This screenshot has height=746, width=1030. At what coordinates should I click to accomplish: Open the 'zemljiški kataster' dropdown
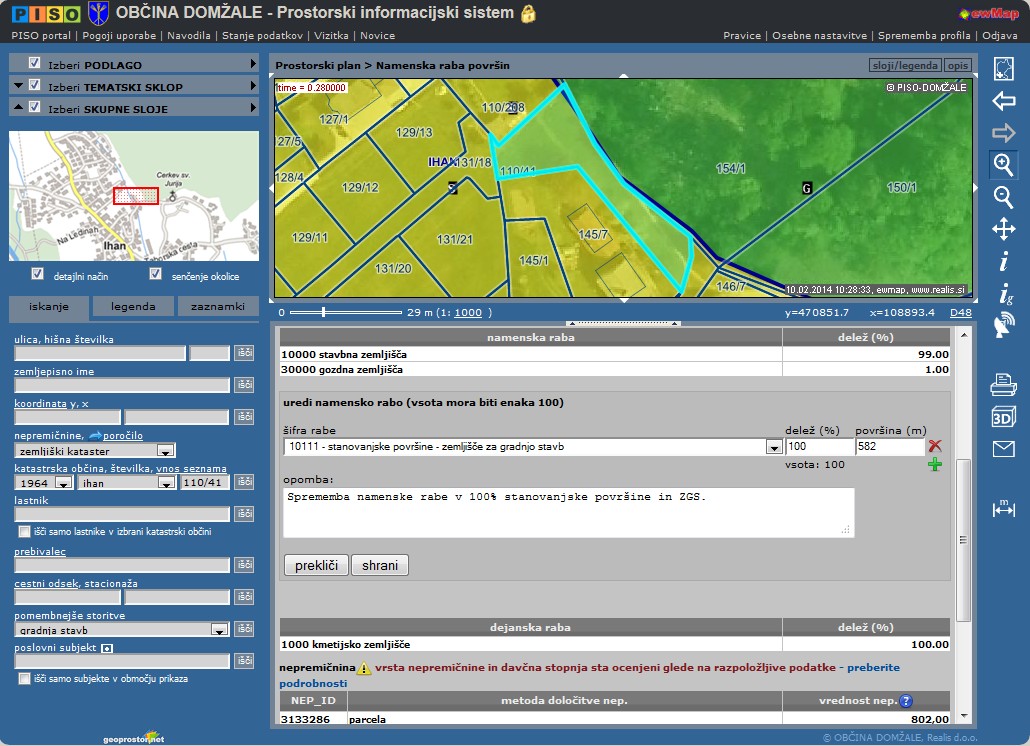tap(166, 451)
